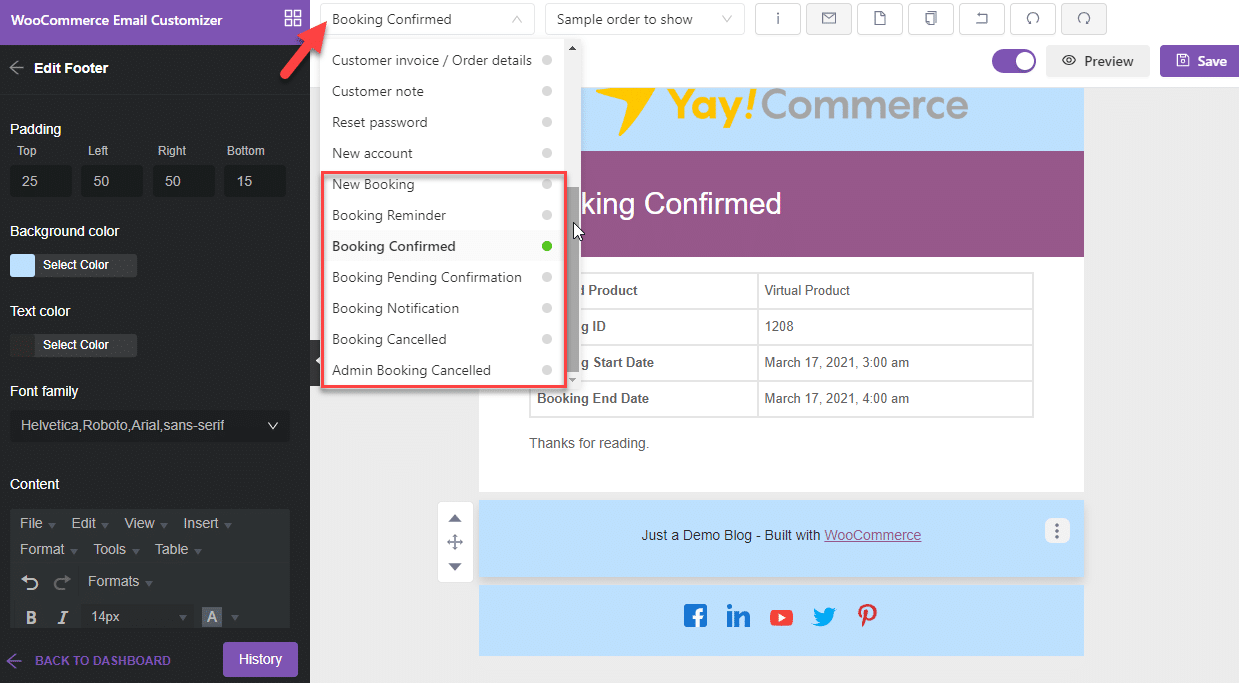Click the Twitter social icon
The width and height of the screenshot is (1239, 683).
tap(824, 617)
